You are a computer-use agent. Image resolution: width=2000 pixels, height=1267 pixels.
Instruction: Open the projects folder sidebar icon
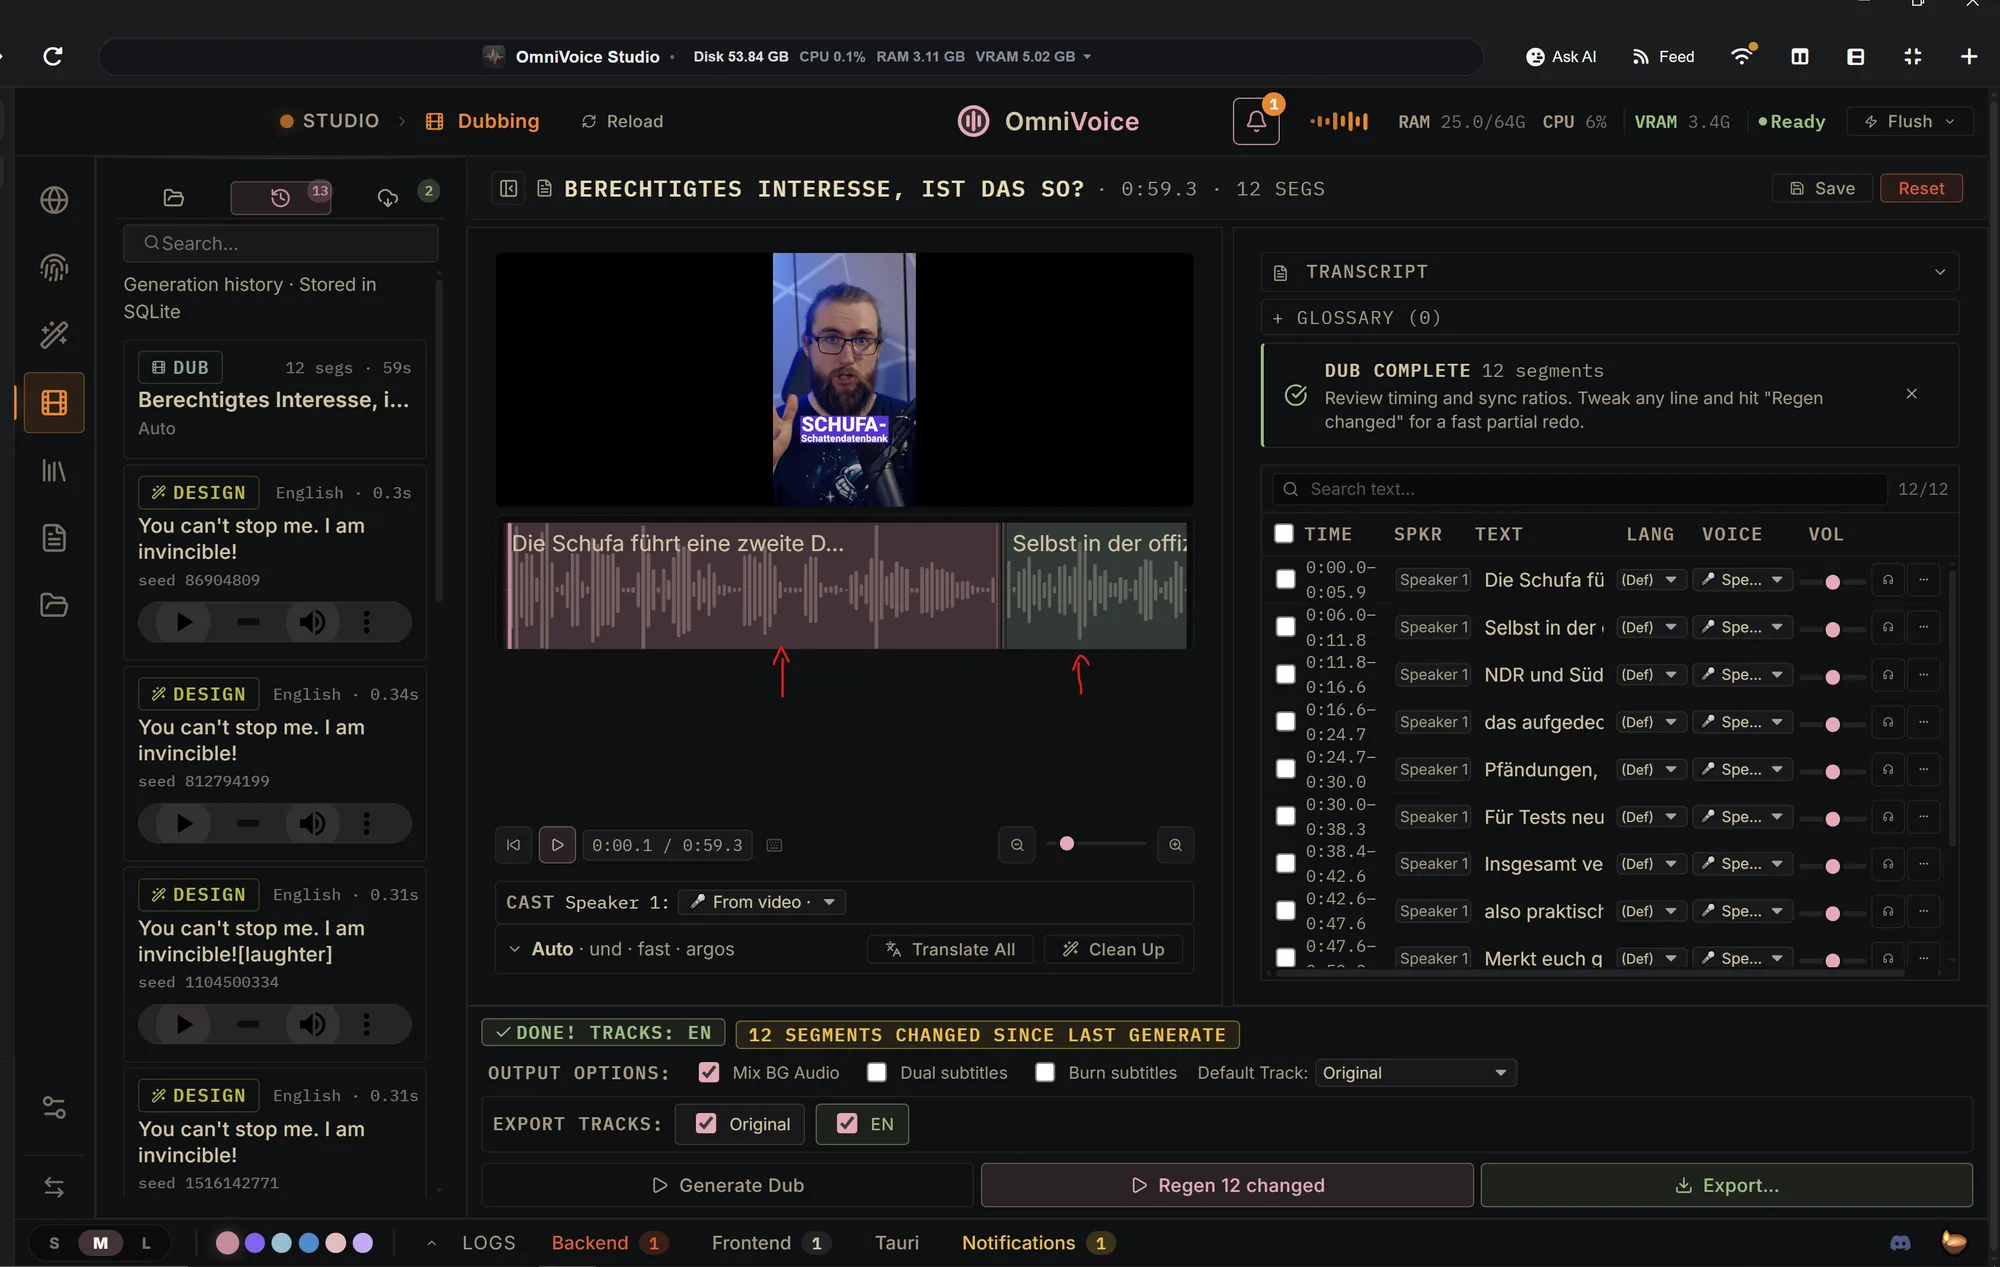click(54, 605)
